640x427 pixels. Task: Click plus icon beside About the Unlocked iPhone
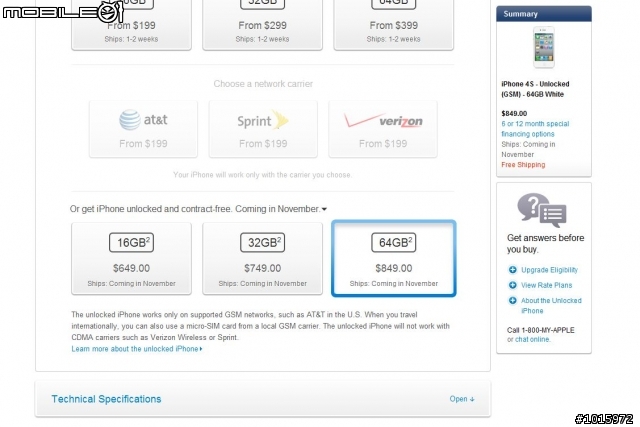point(512,300)
